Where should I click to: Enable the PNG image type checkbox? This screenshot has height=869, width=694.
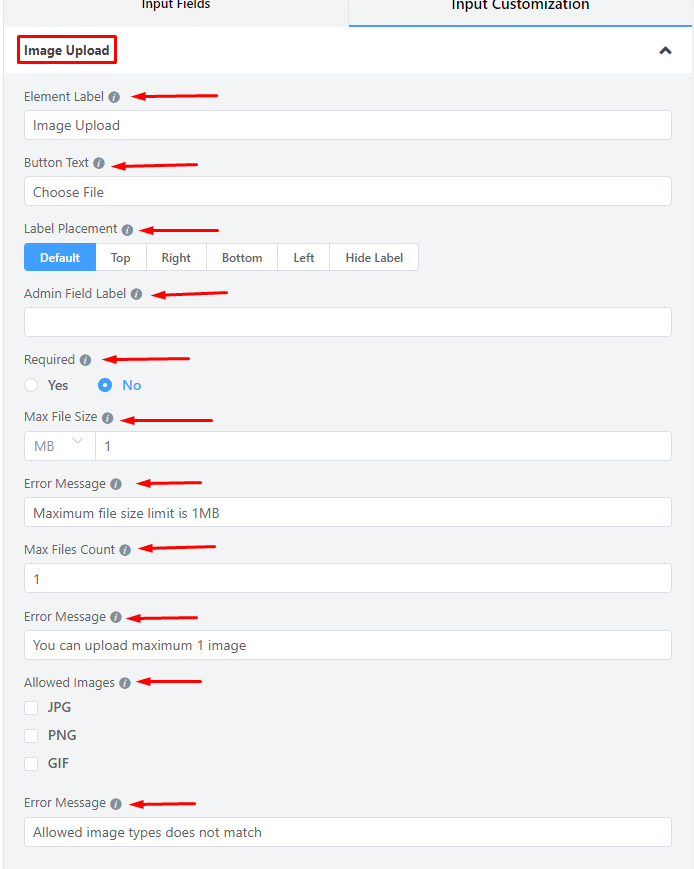[32, 736]
